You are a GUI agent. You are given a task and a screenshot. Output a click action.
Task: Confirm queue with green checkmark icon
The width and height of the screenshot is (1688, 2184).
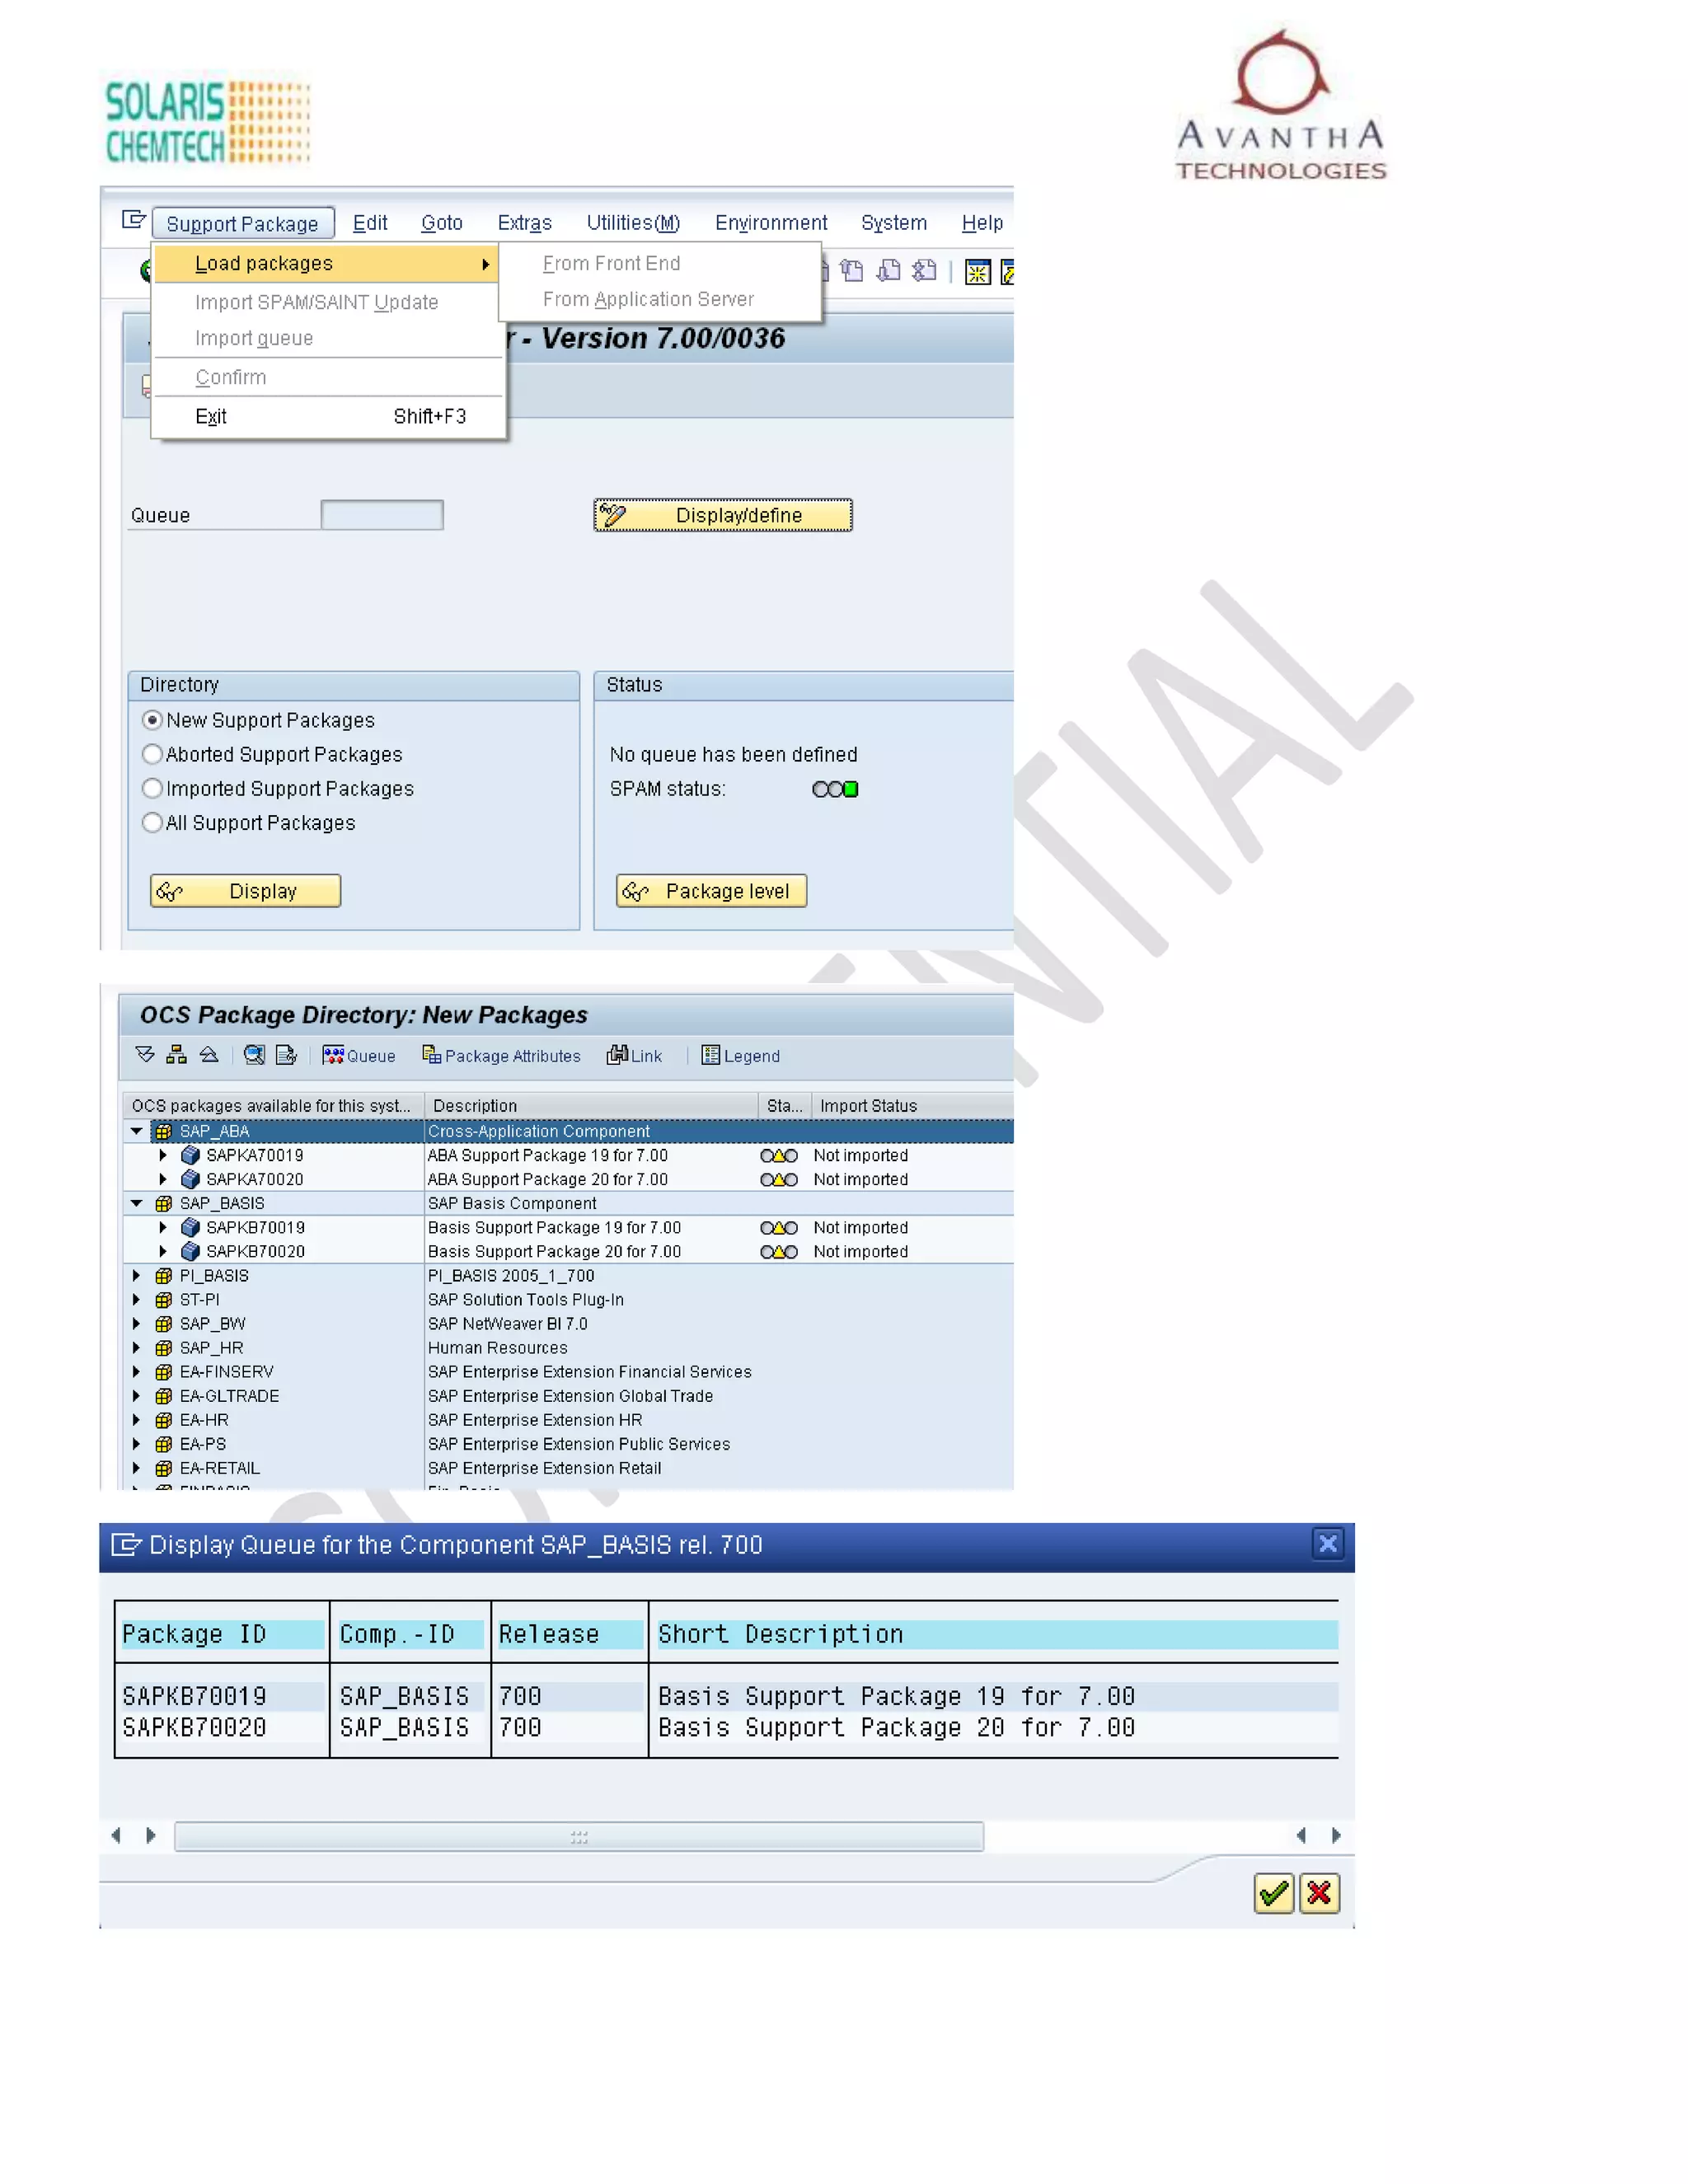point(1273,1893)
